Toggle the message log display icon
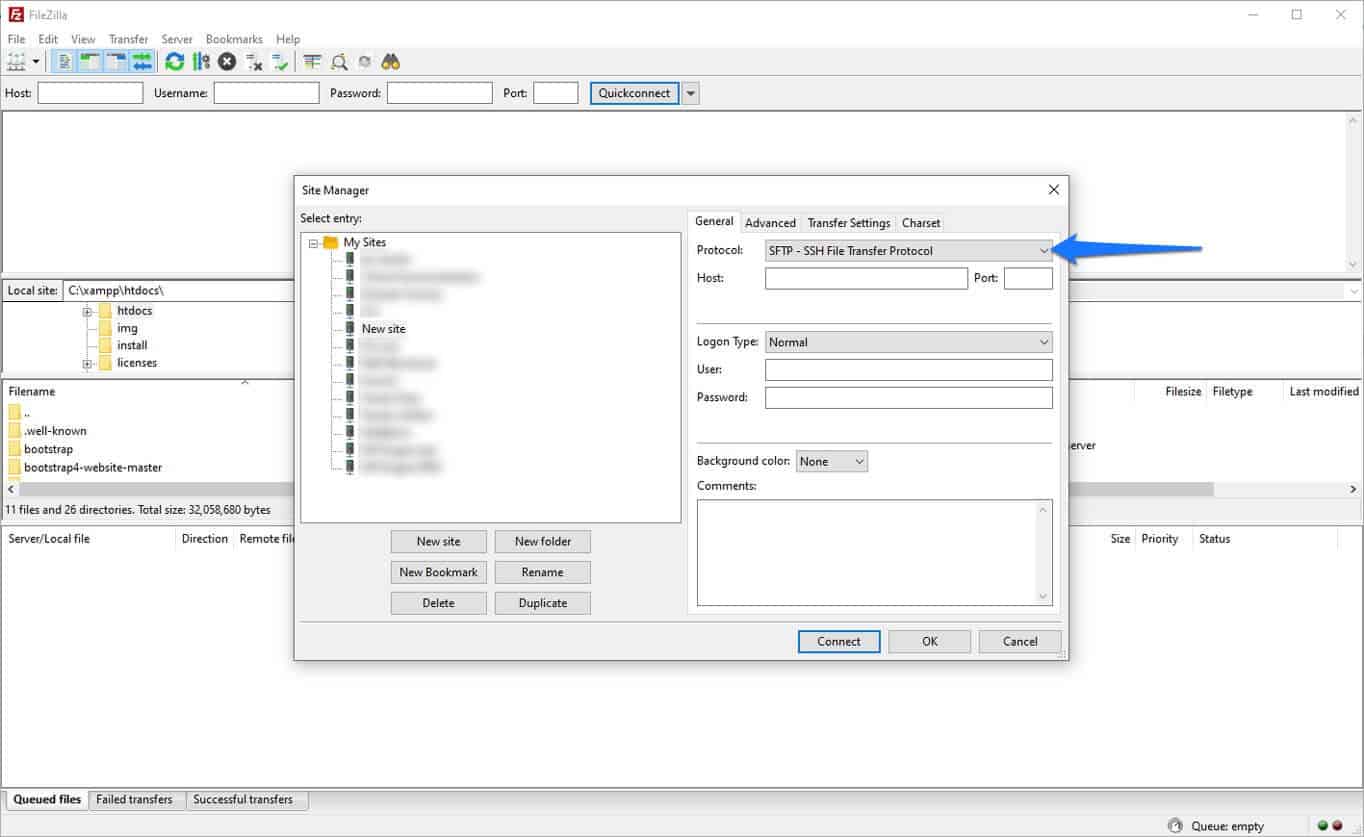This screenshot has height=837, width=1364. click(64, 62)
